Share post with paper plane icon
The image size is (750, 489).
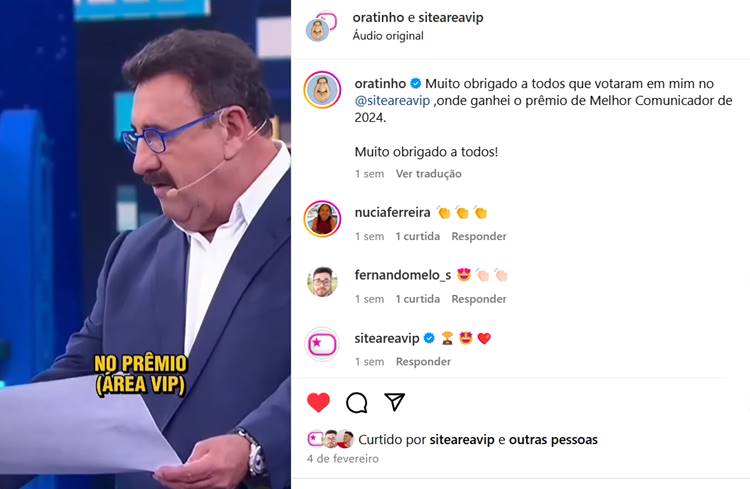(x=395, y=402)
